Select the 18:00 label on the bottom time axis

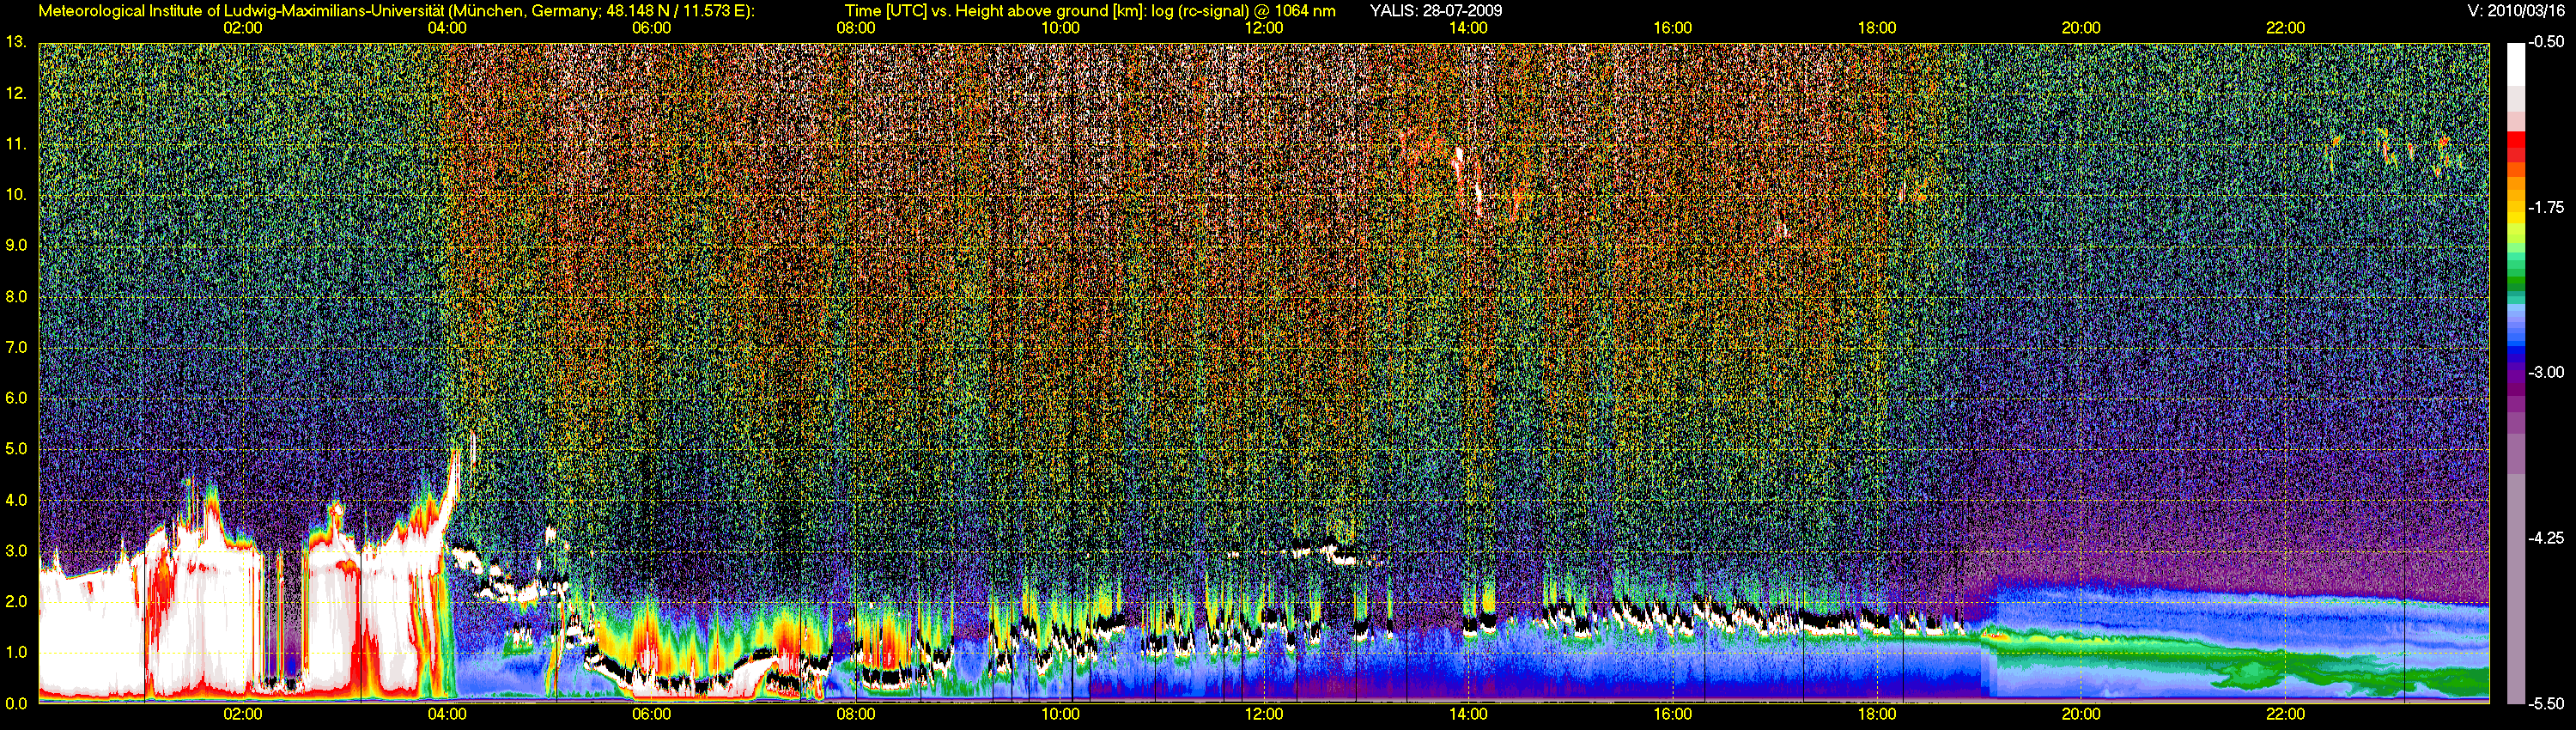[1877, 715]
